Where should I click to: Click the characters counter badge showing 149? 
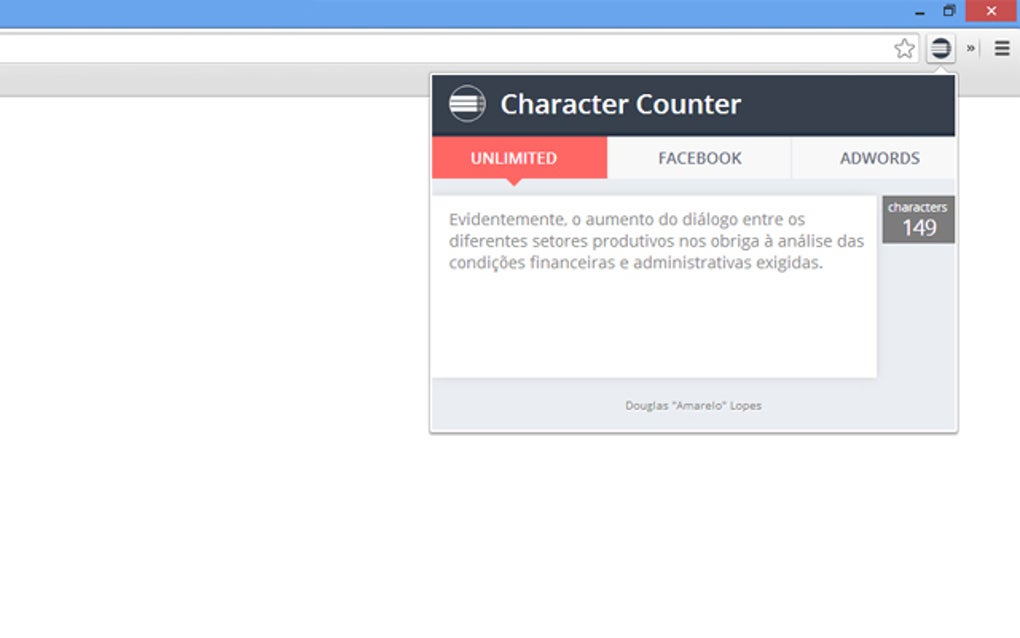pyautogui.click(x=918, y=218)
